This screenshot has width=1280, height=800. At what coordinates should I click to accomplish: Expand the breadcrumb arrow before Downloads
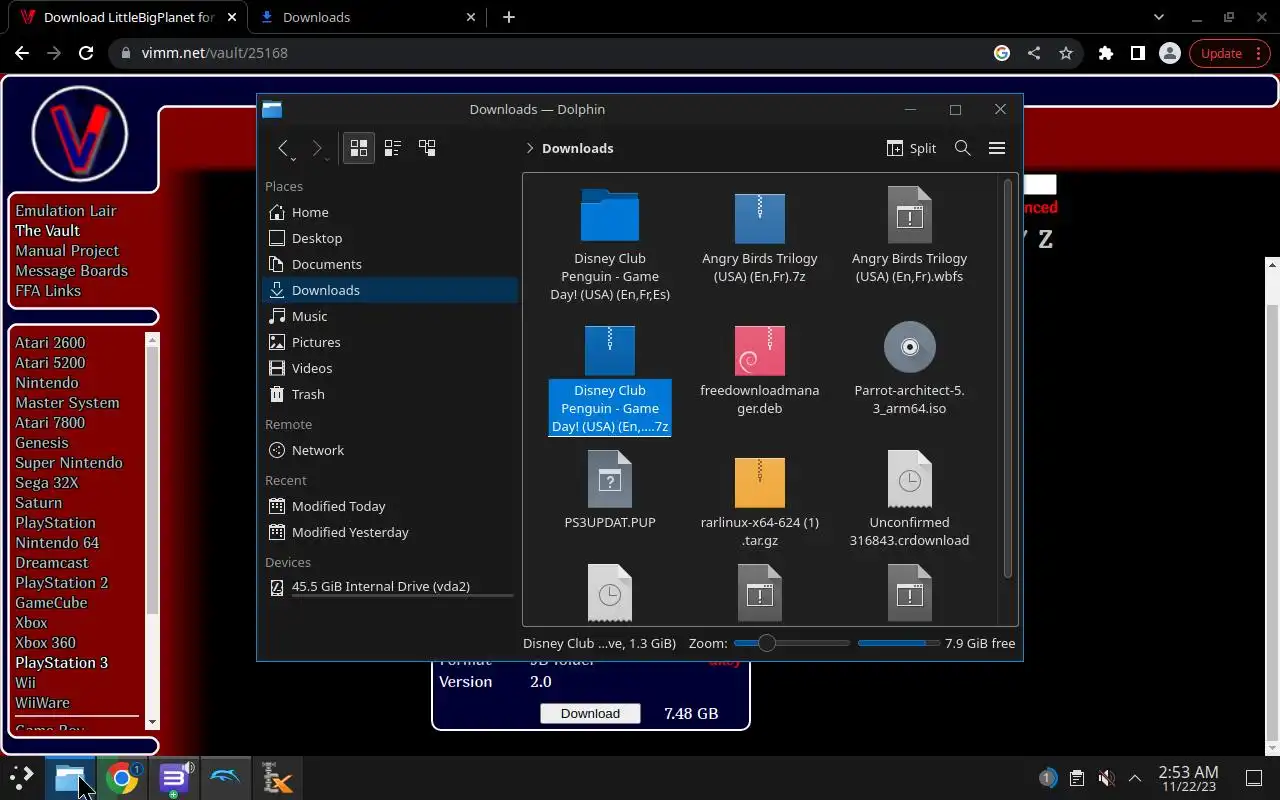(529, 148)
